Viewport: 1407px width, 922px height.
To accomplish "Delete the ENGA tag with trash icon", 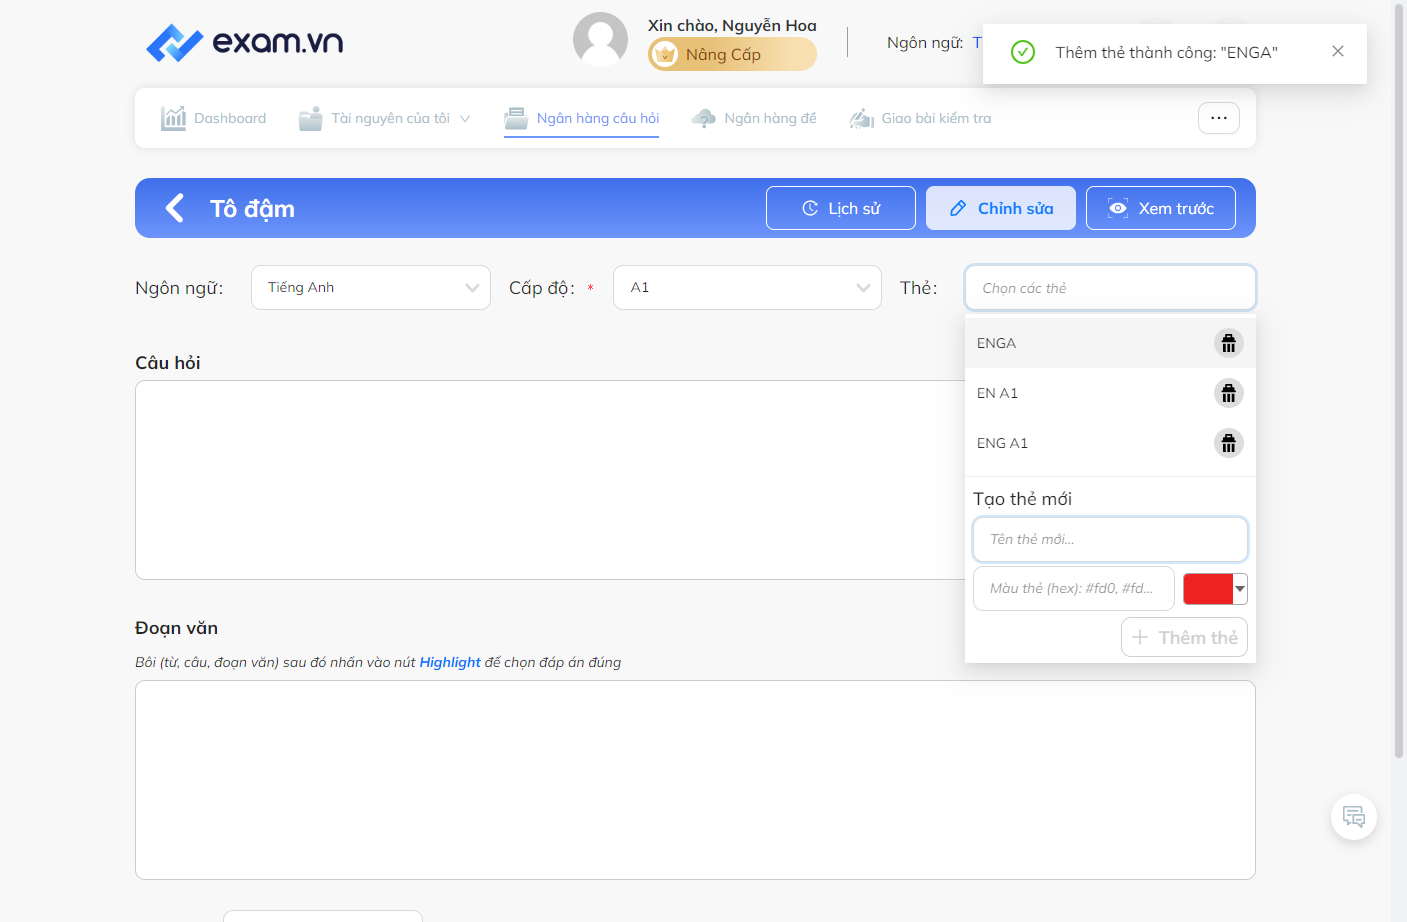I will pyautogui.click(x=1229, y=343).
